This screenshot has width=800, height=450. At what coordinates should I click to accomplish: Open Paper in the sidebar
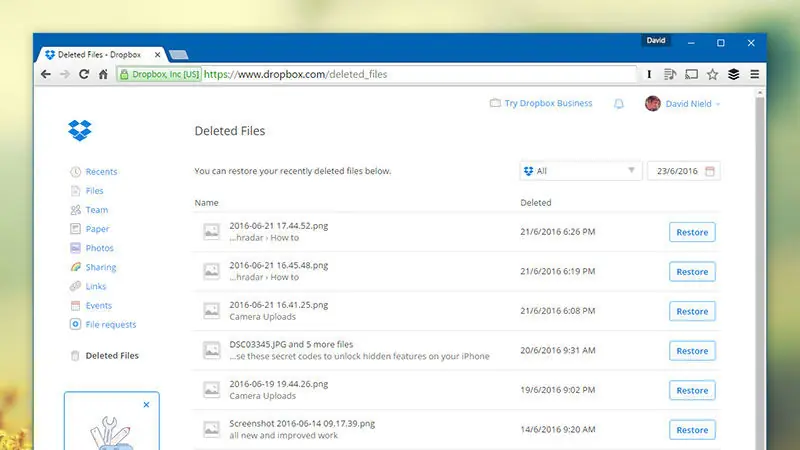(97, 229)
